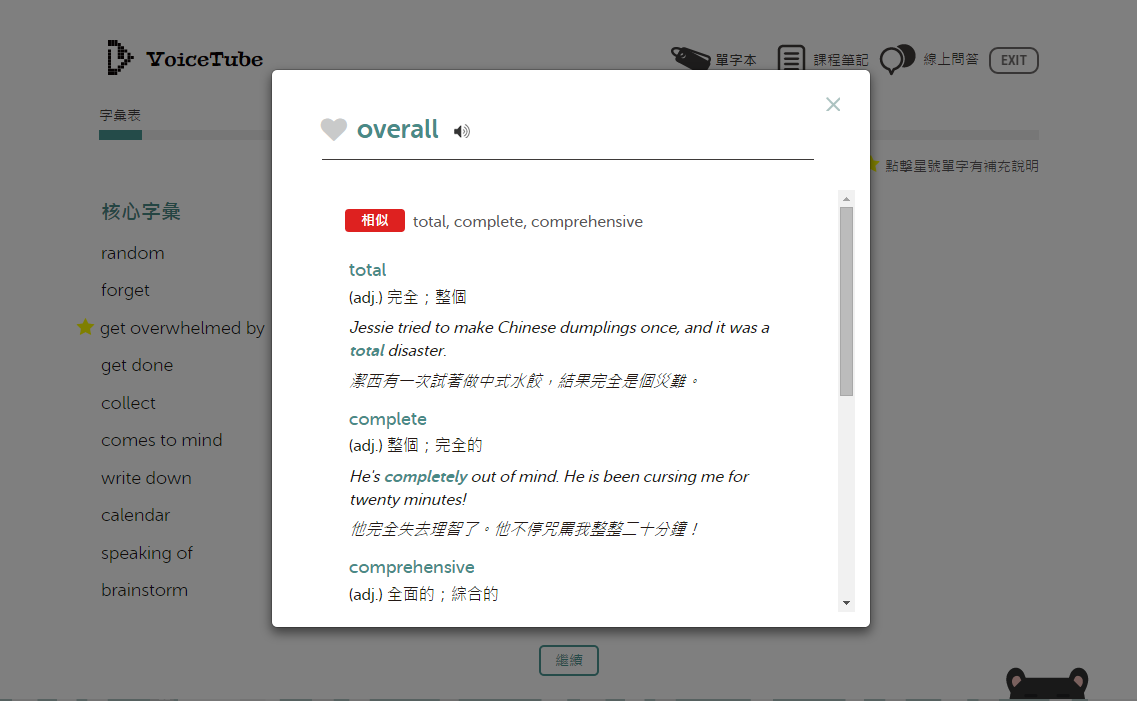Screen dimensions: 1137x701
Task: Open 線上問答 chat bubble icon
Action: pyautogui.click(x=897, y=59)
